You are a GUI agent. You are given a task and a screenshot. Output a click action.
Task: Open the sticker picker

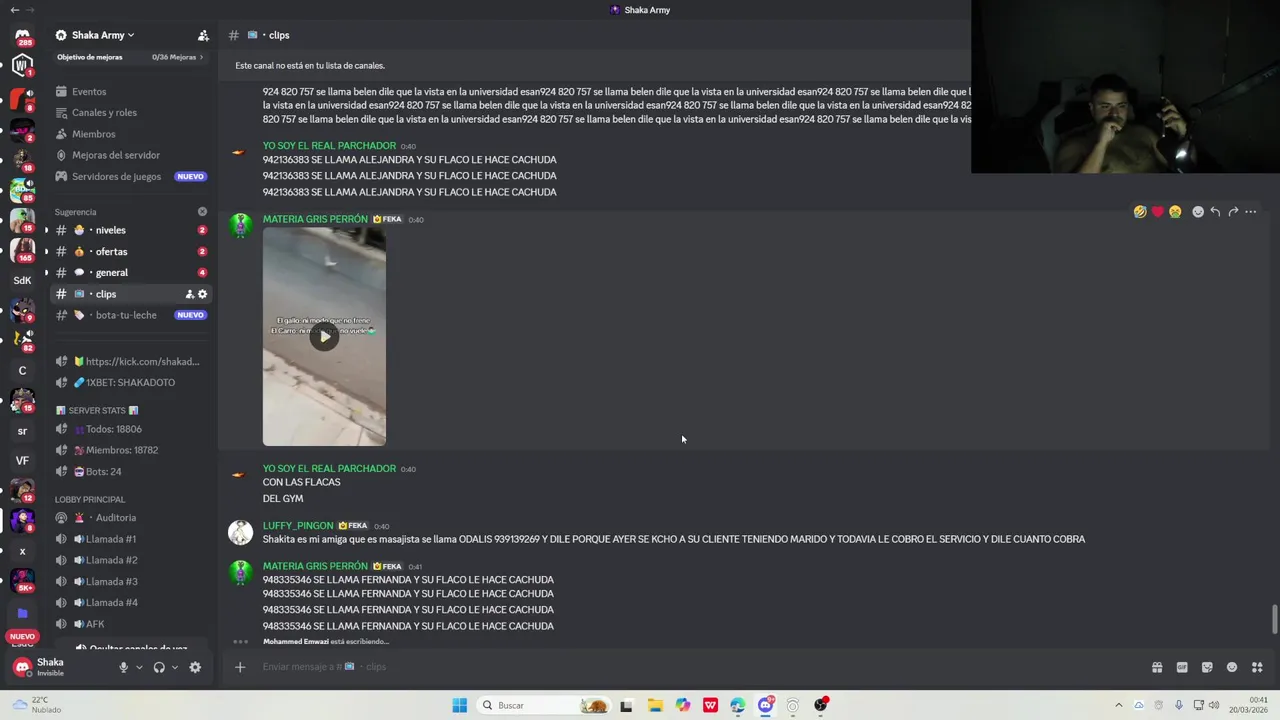point(1207,667)
